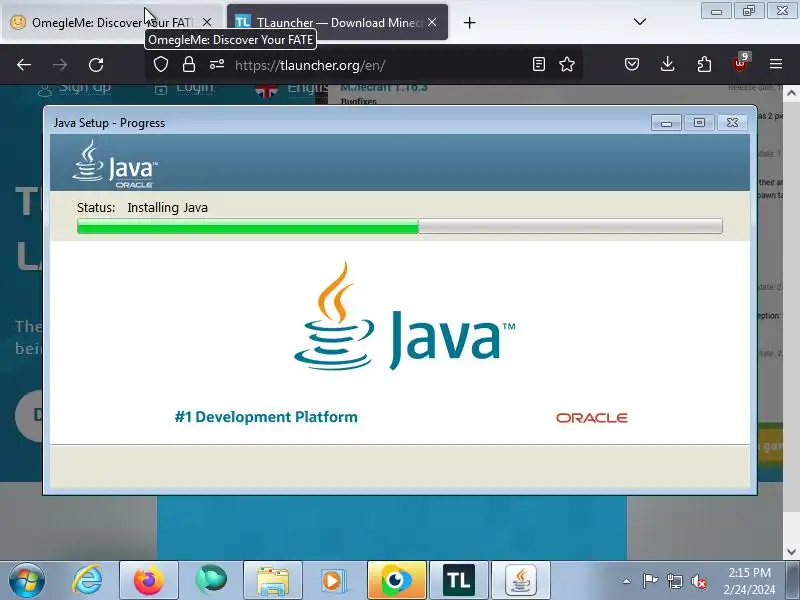Open the Pocket save icon

632,64
